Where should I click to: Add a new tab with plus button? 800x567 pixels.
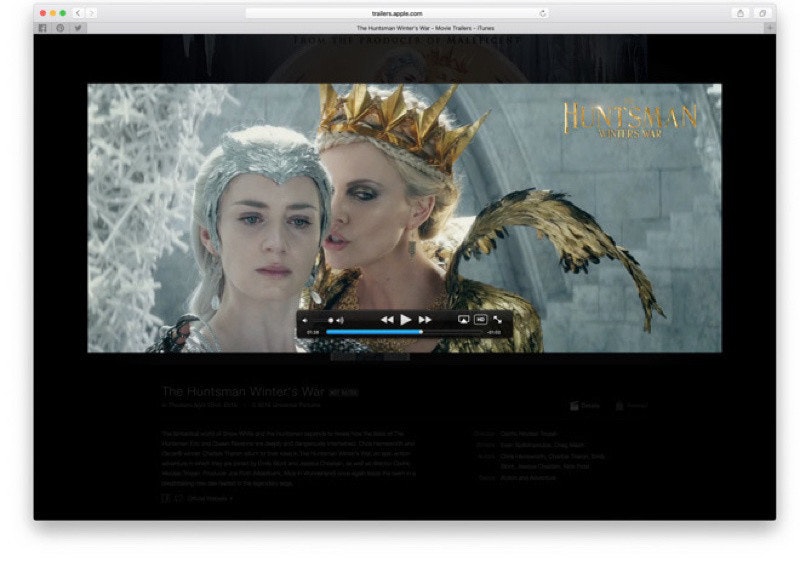(x=770, y=28)
